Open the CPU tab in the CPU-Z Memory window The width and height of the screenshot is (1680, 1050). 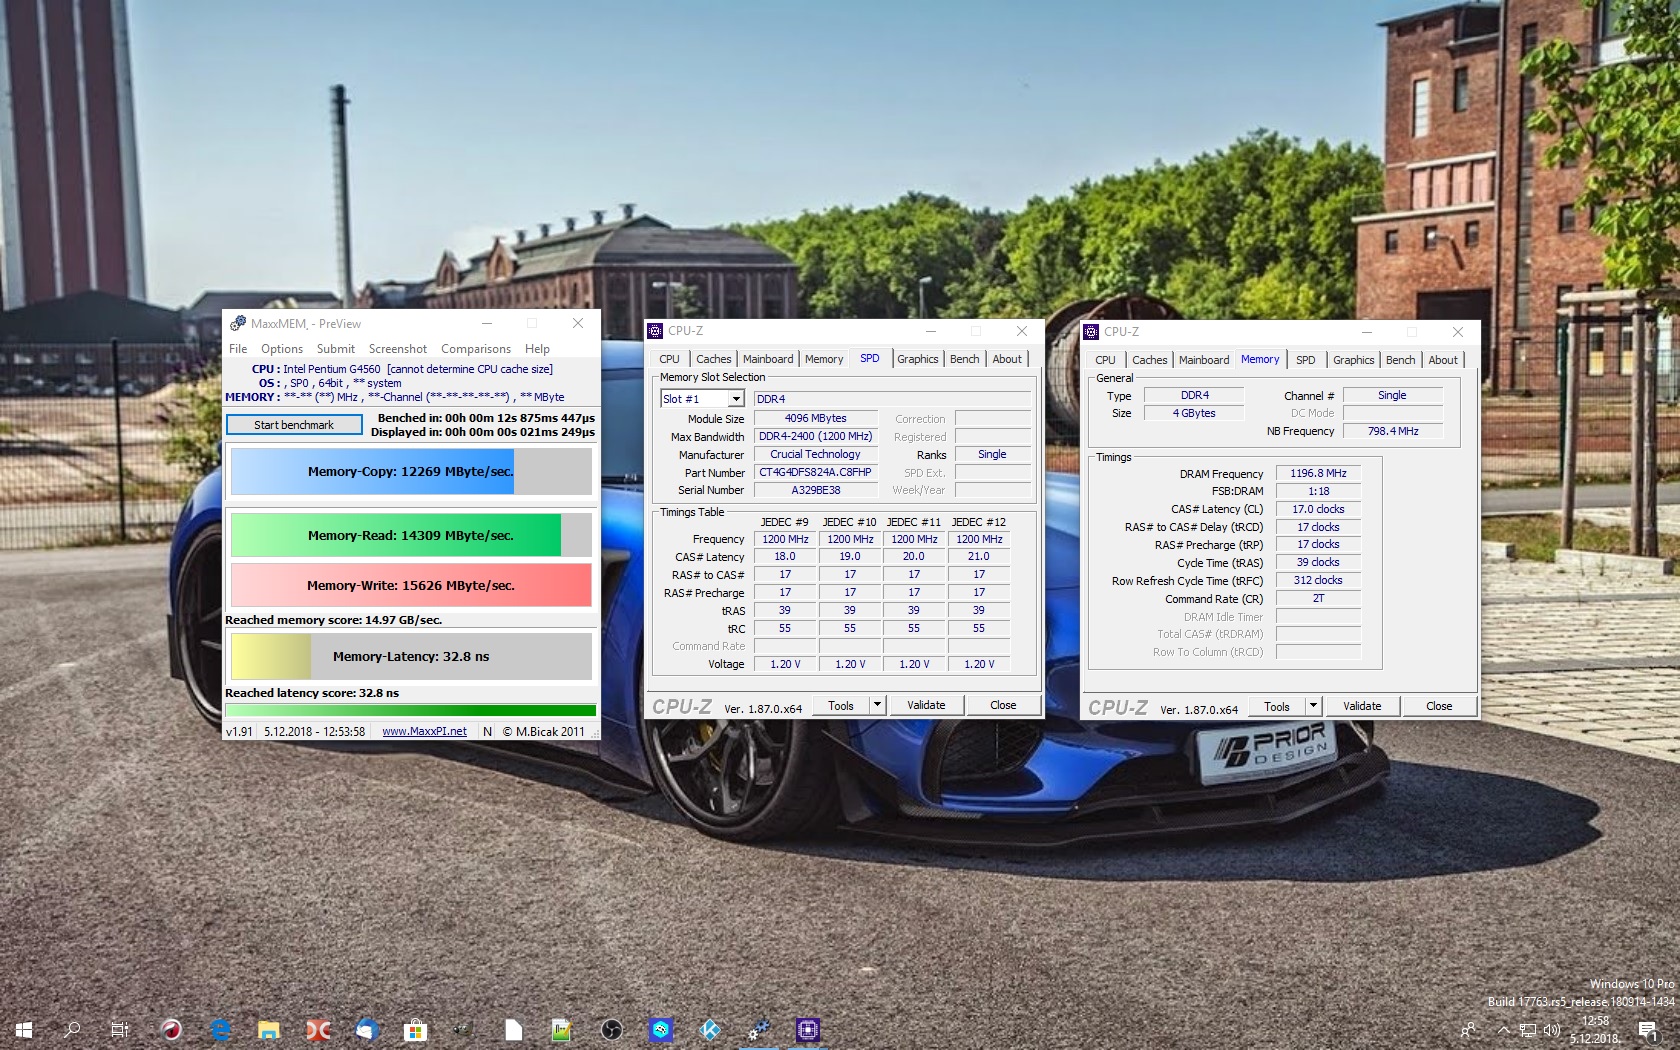click(x=1105, y=360)
